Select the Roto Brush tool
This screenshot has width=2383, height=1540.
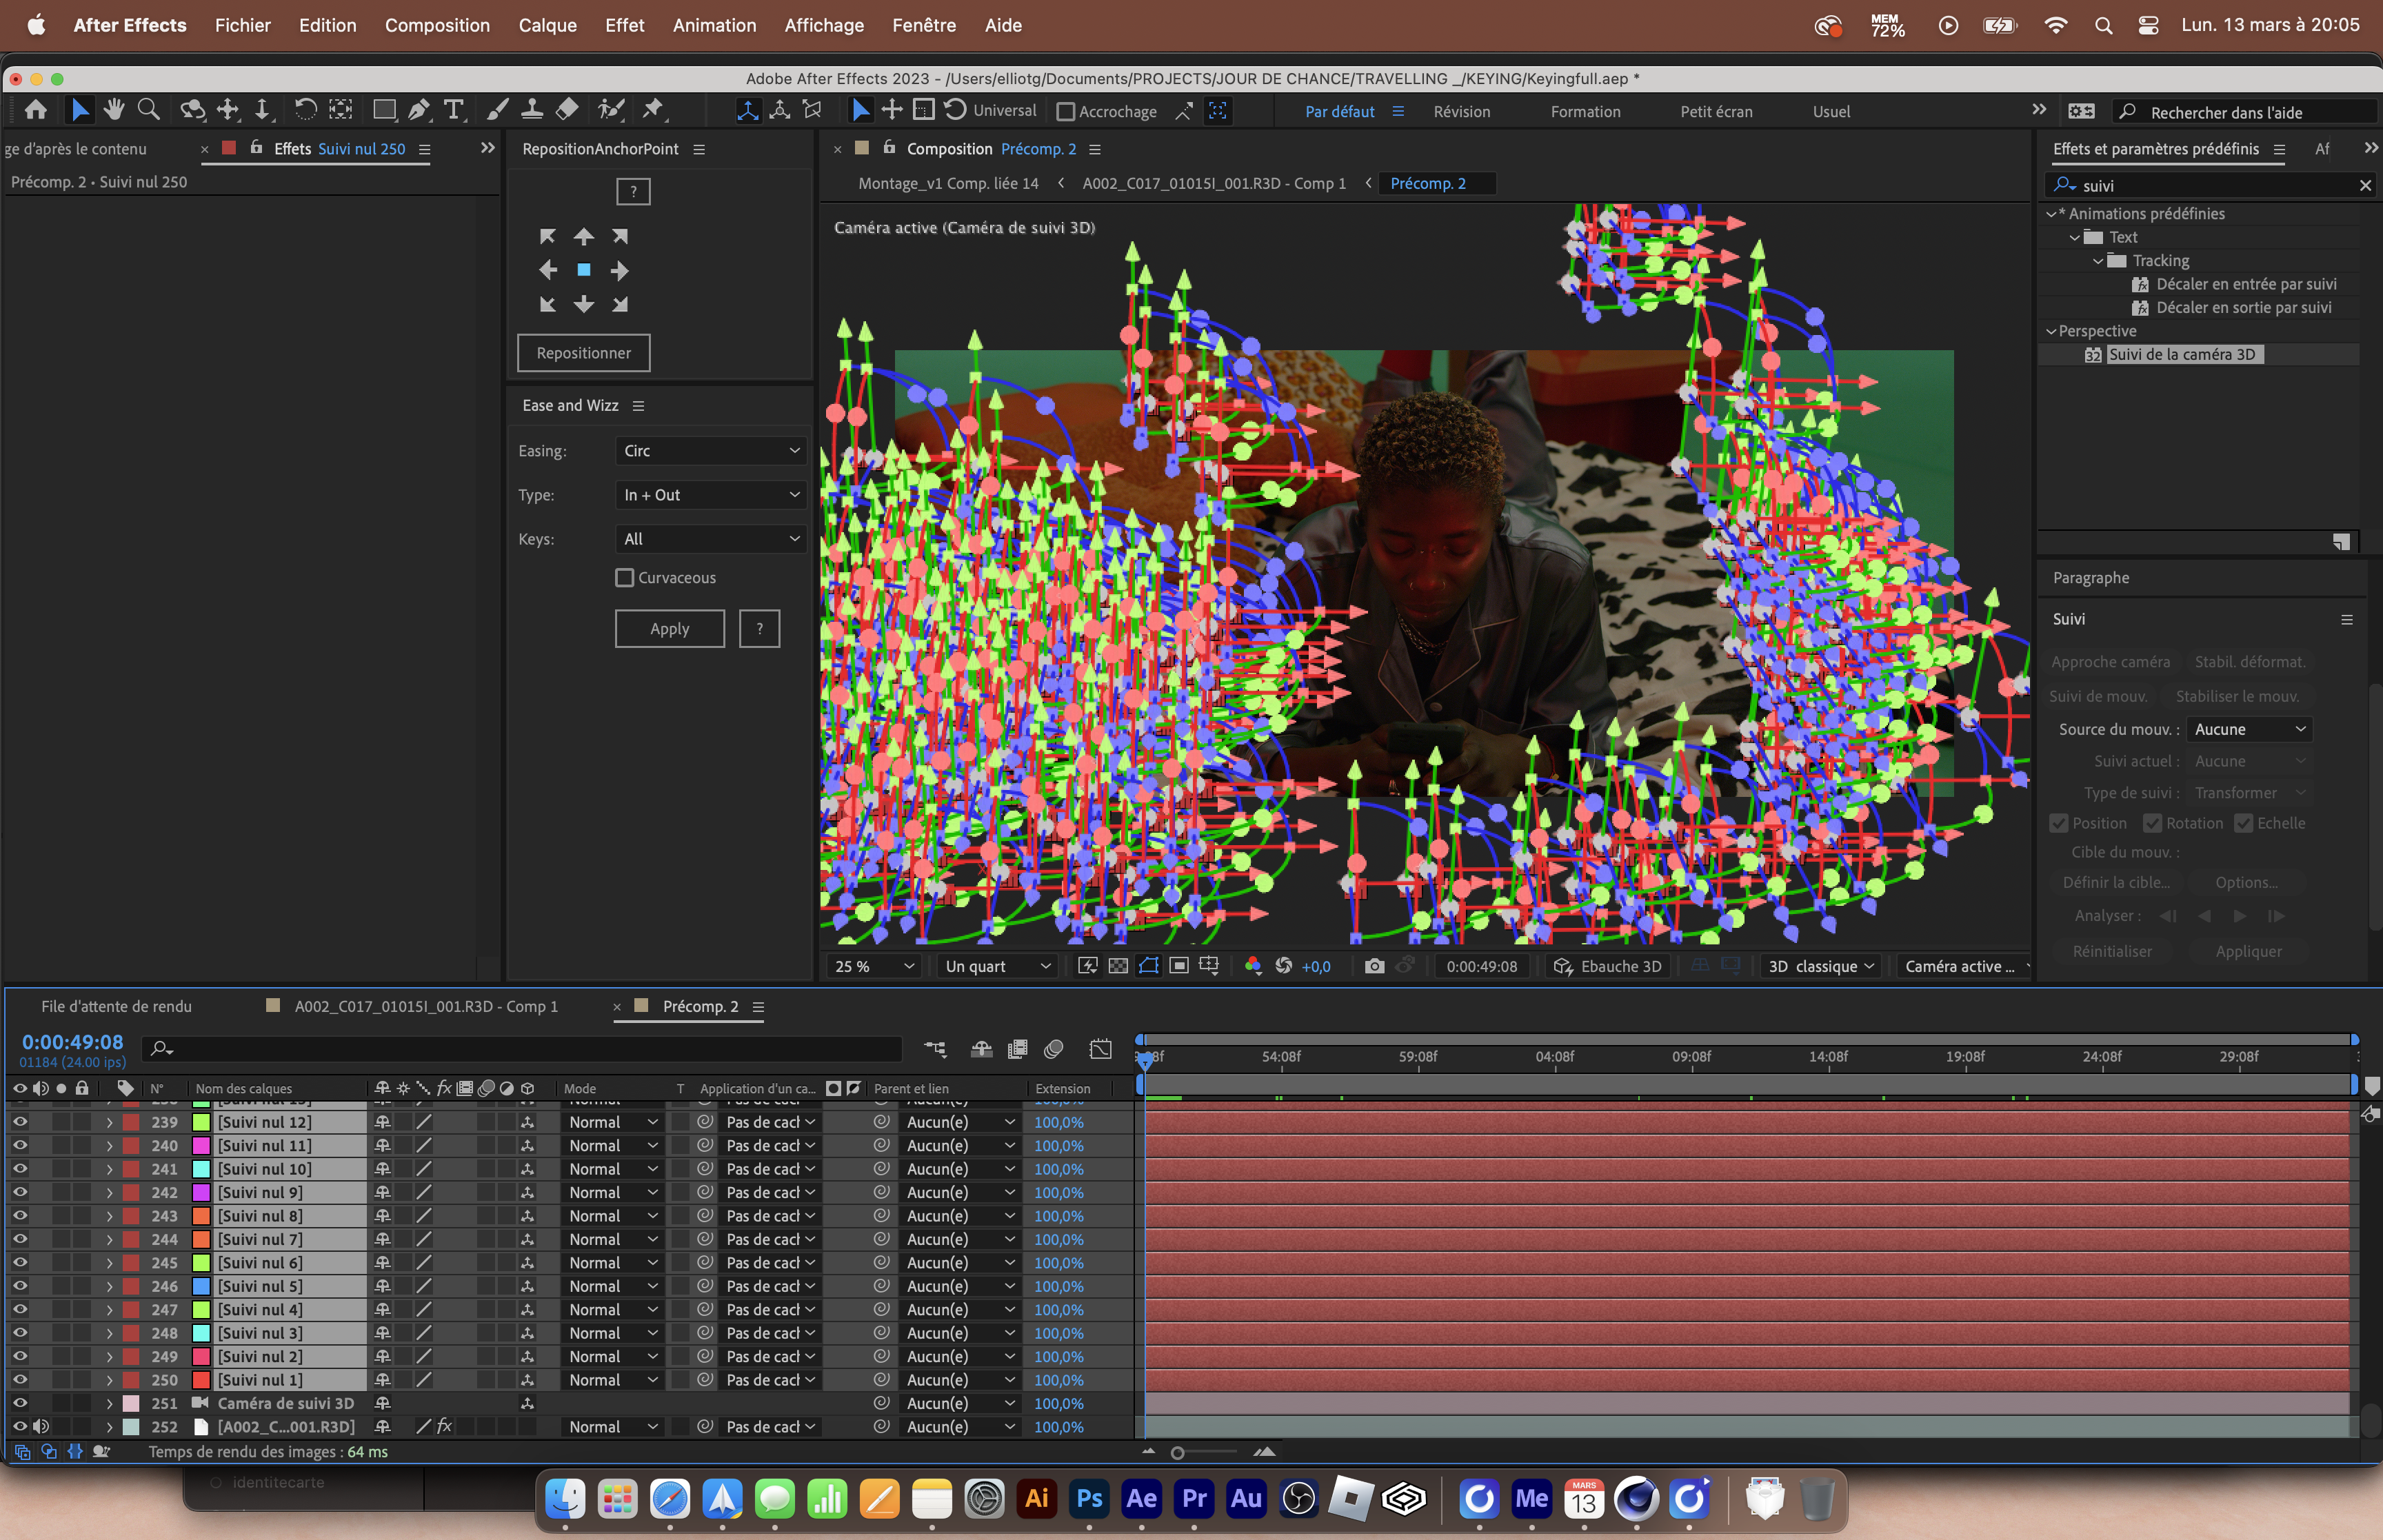click(610, 110)
